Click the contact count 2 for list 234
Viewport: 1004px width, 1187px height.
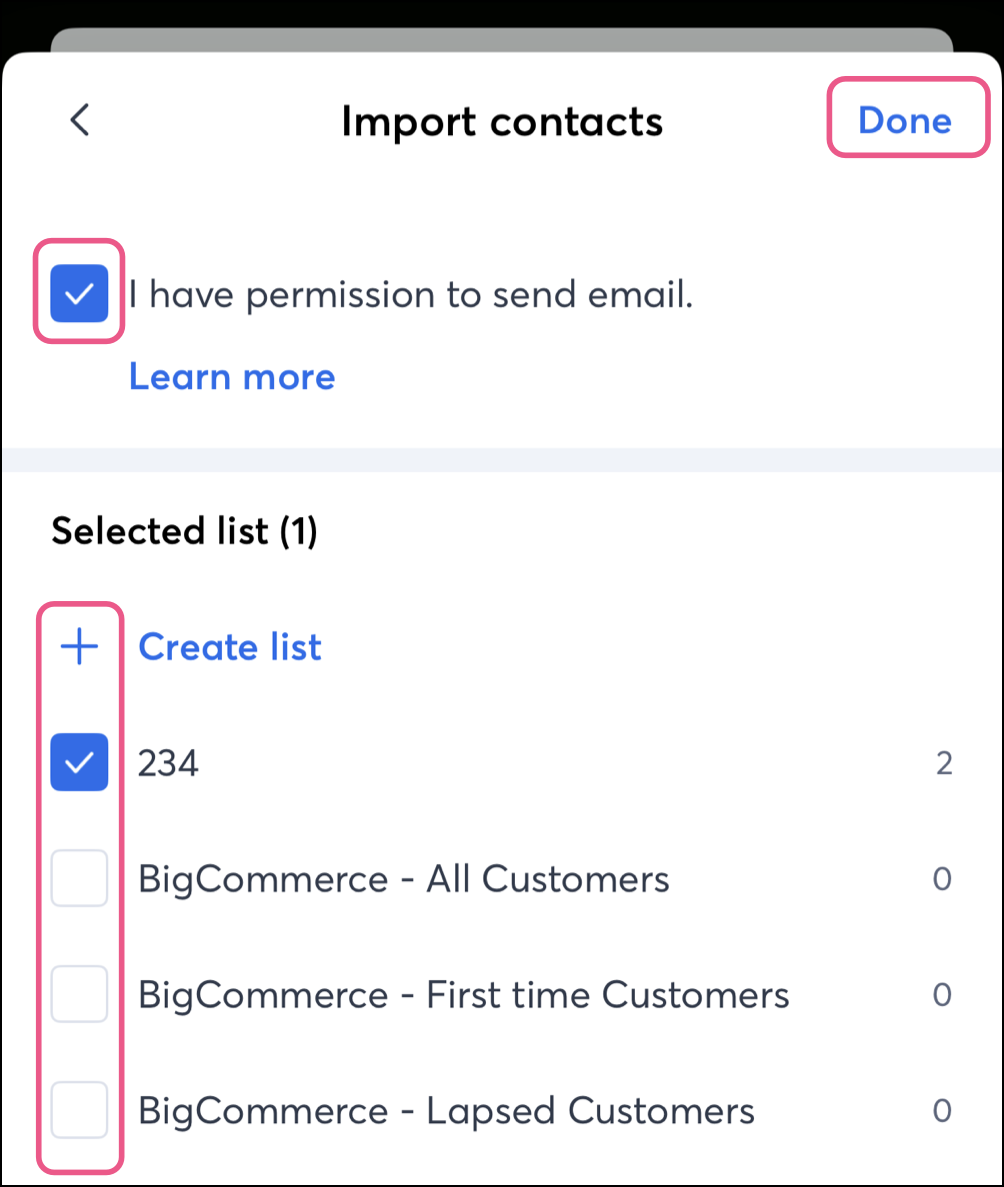(943, 765)
